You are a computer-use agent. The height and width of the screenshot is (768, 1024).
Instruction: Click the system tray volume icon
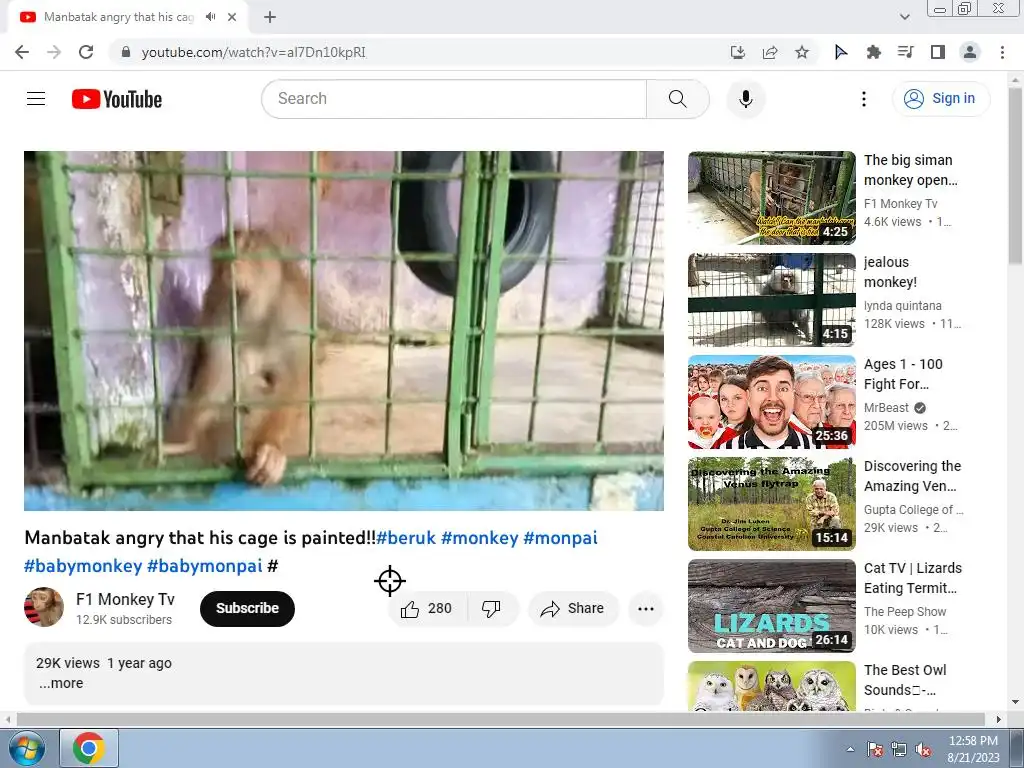click(923, 749)
